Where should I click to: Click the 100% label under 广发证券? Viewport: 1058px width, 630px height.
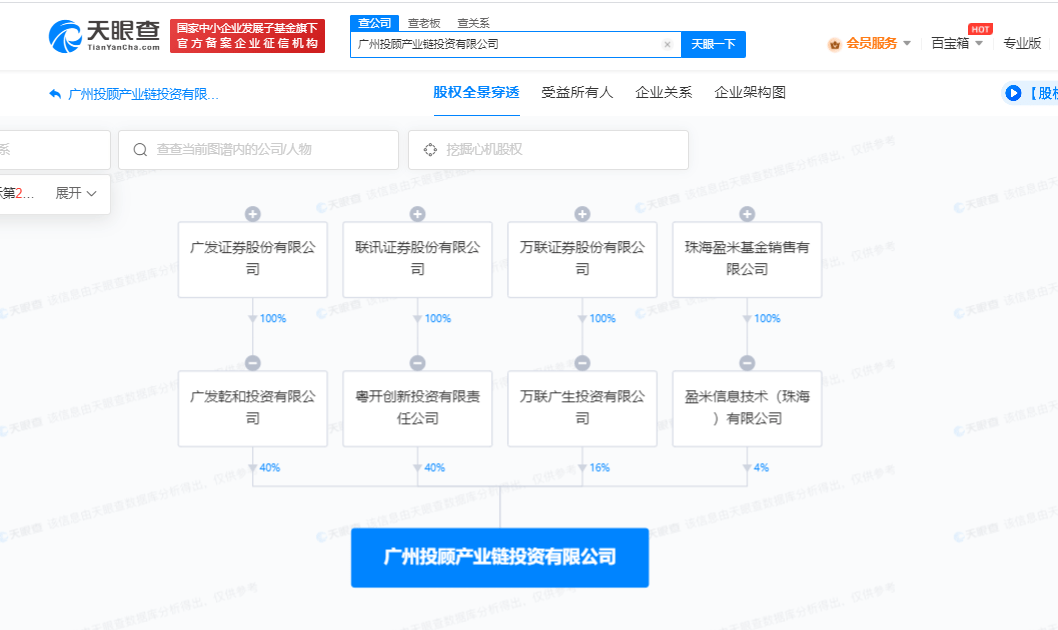click(x=273, y=318)
